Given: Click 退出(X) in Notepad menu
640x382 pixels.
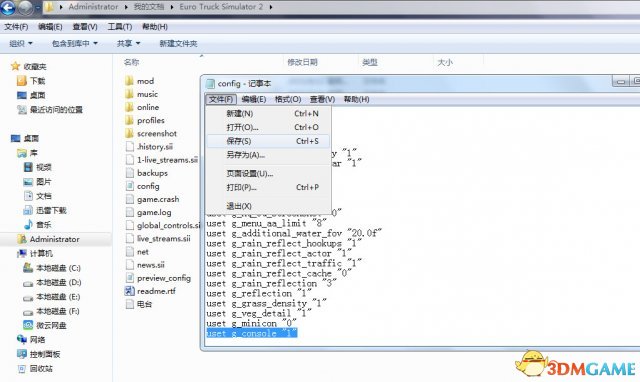Looking at the screenshot, I should (268, 206).
